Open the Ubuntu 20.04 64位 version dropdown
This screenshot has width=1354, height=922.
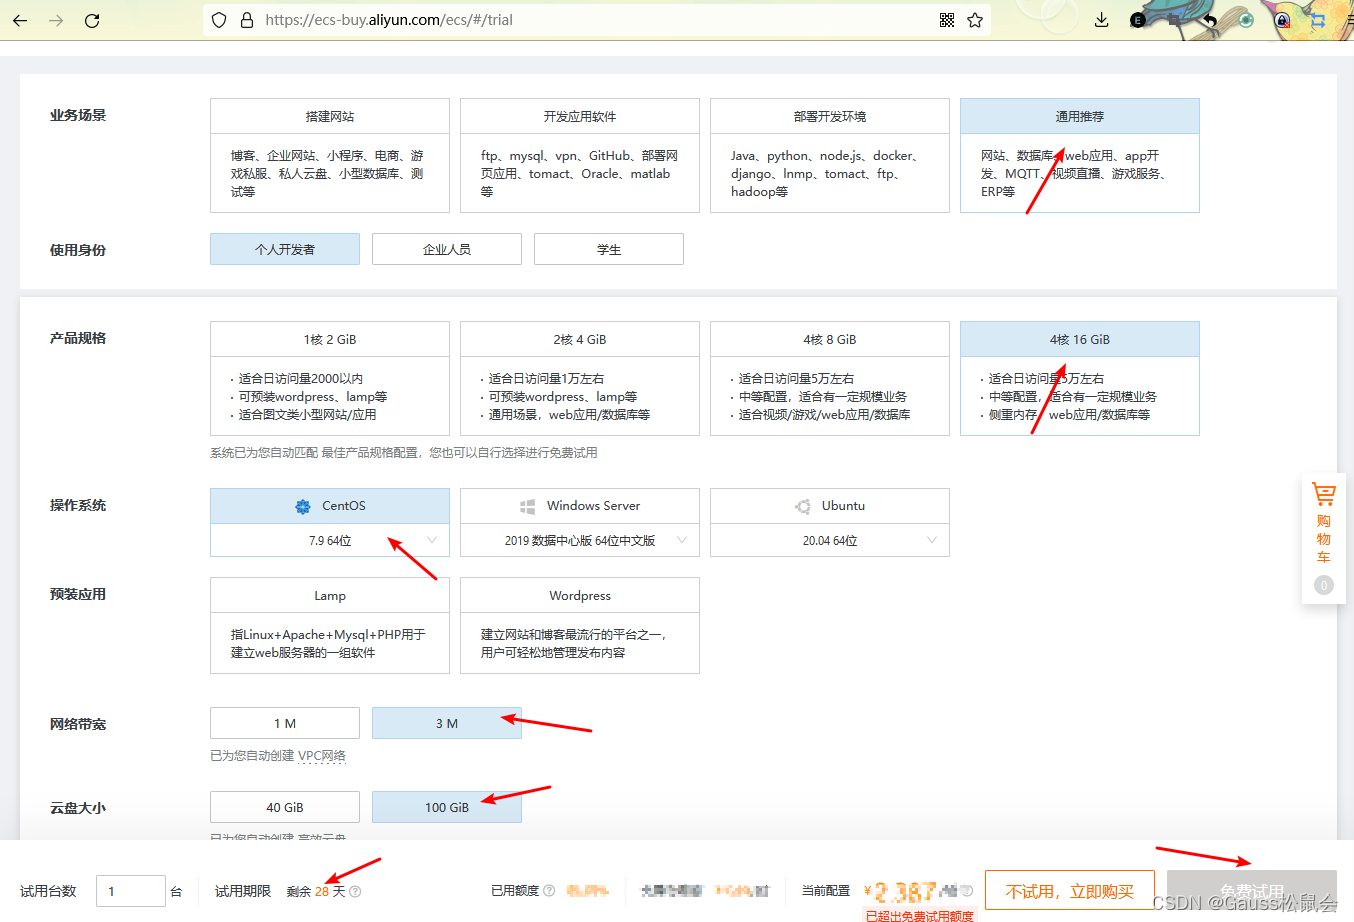coord(830,540)
